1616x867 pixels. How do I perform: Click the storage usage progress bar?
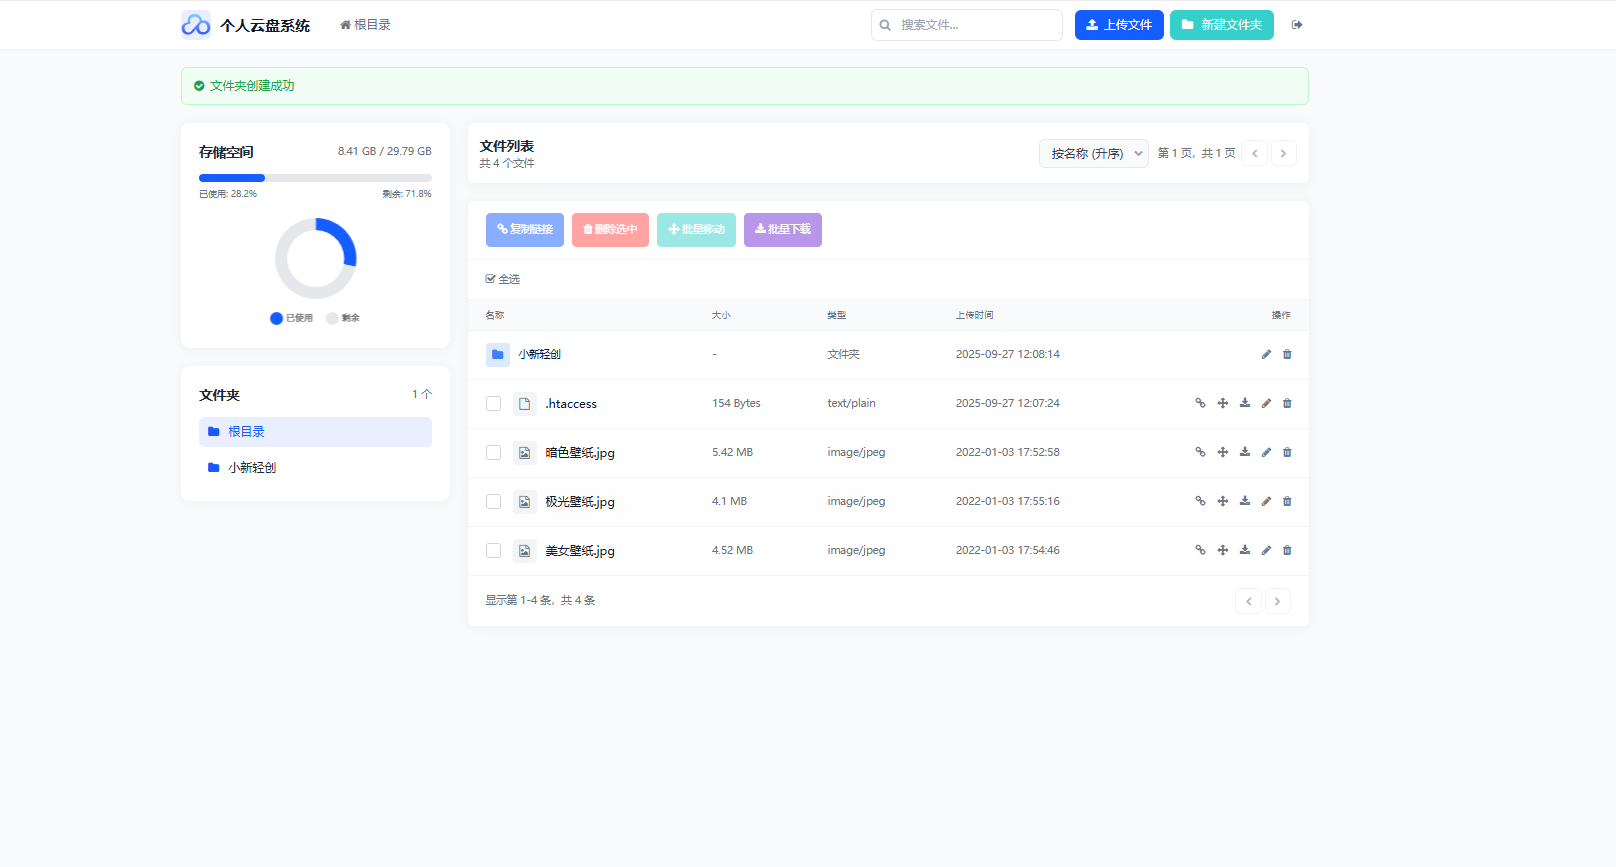coord(315,178)
